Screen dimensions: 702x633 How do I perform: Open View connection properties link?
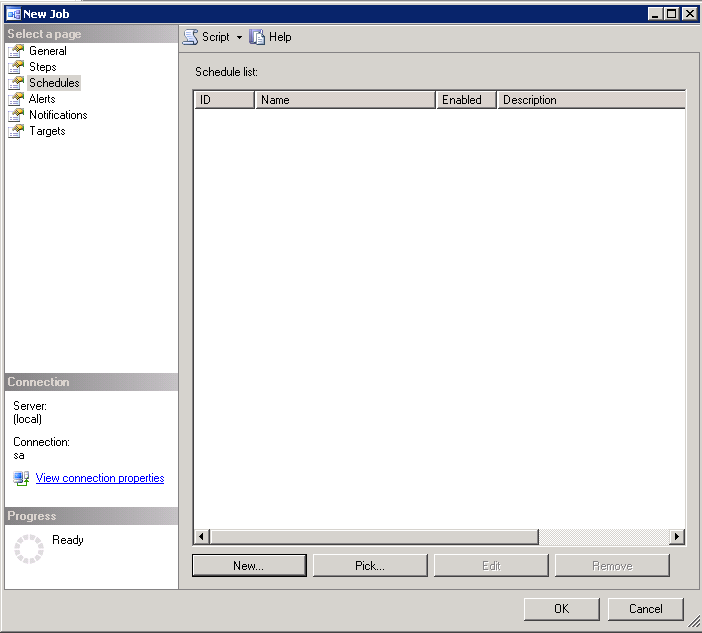point(100,478)
